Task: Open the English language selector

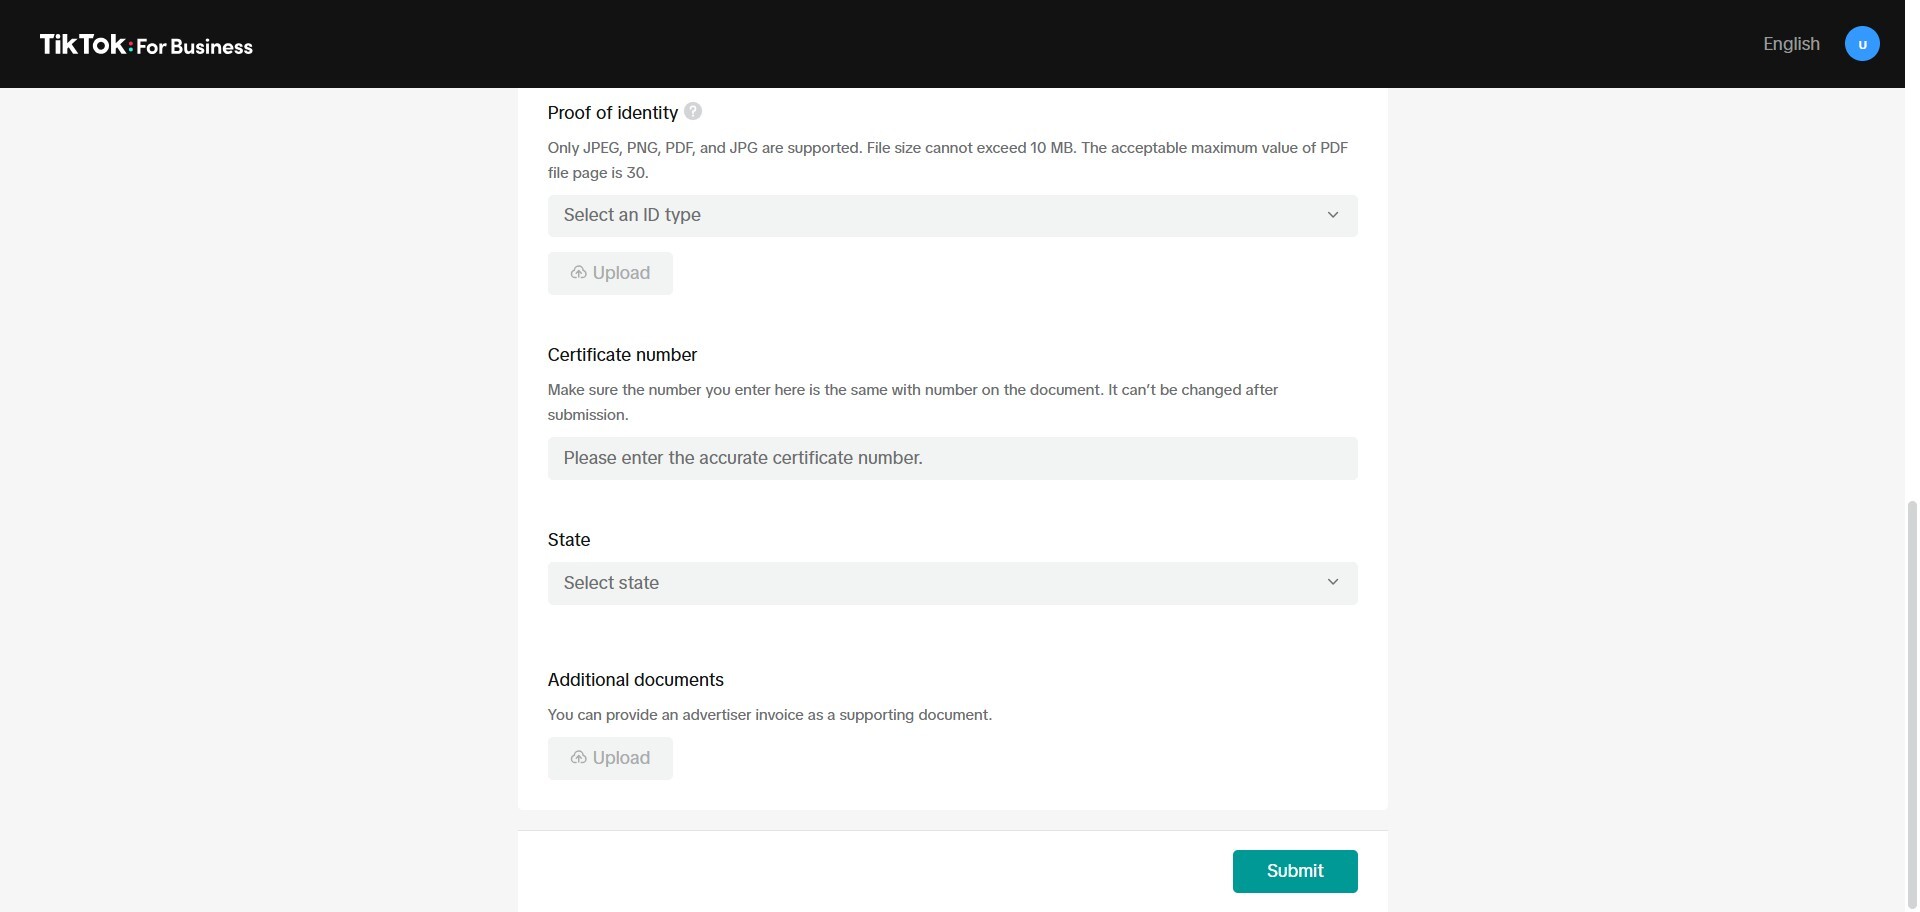Action: pyautogui.click(x=1790, y=44)
